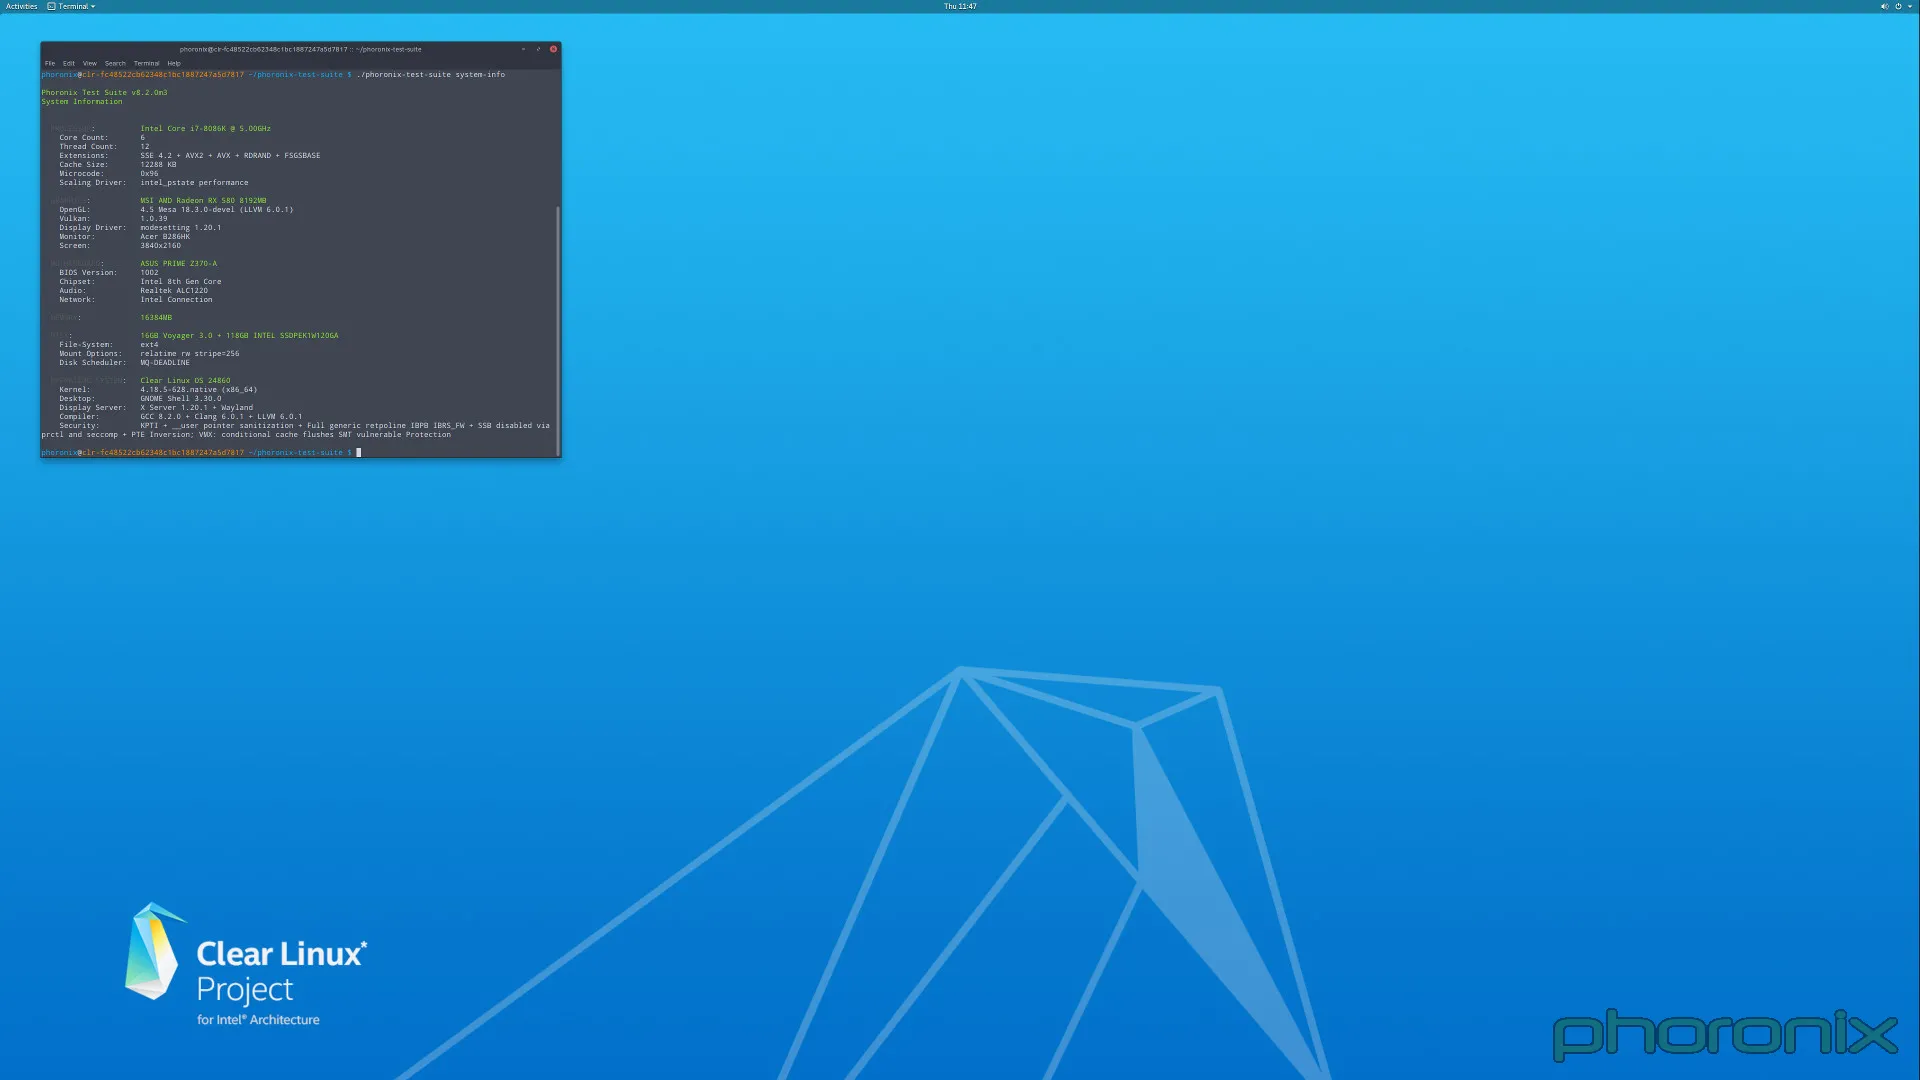Image resolution: width=1920 pixels, height=1080 pixels.
Task: Click '4.18.5-628.native (x86_64)' kernel value
Action: [x=199, y=389]
